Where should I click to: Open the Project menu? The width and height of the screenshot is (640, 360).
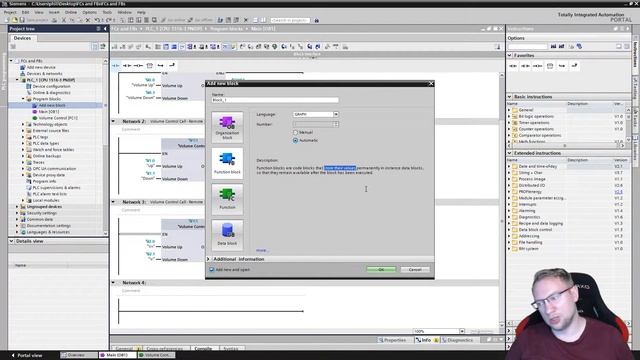click(10, 12)
